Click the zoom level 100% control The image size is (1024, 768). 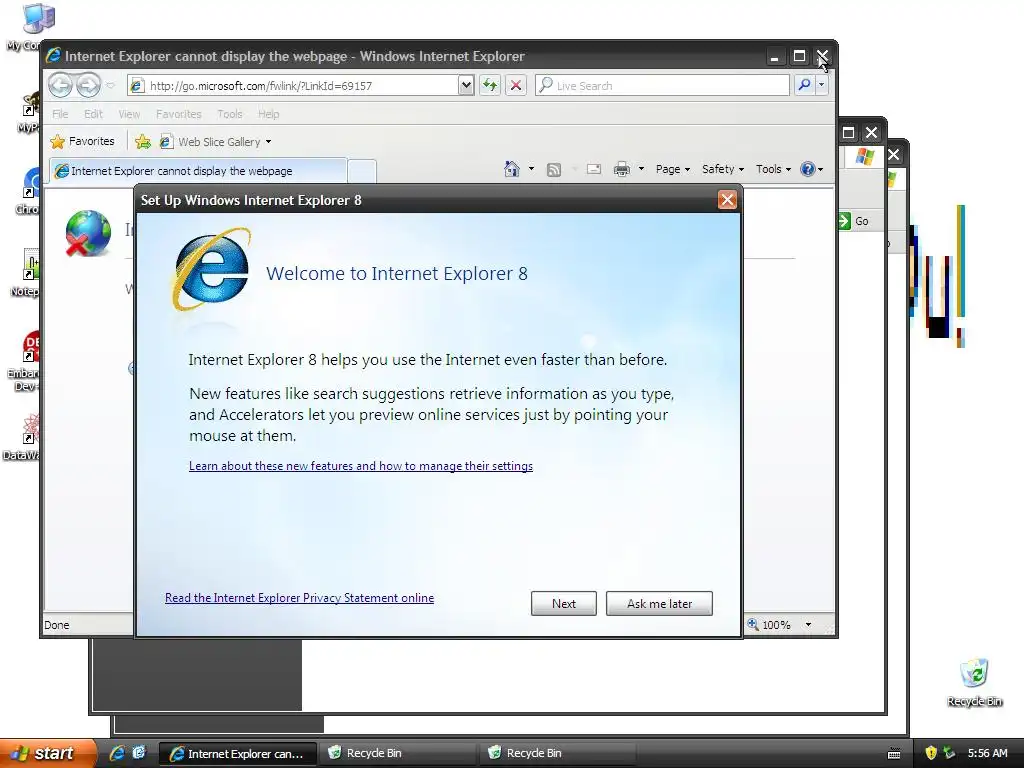tap(769, 625)
